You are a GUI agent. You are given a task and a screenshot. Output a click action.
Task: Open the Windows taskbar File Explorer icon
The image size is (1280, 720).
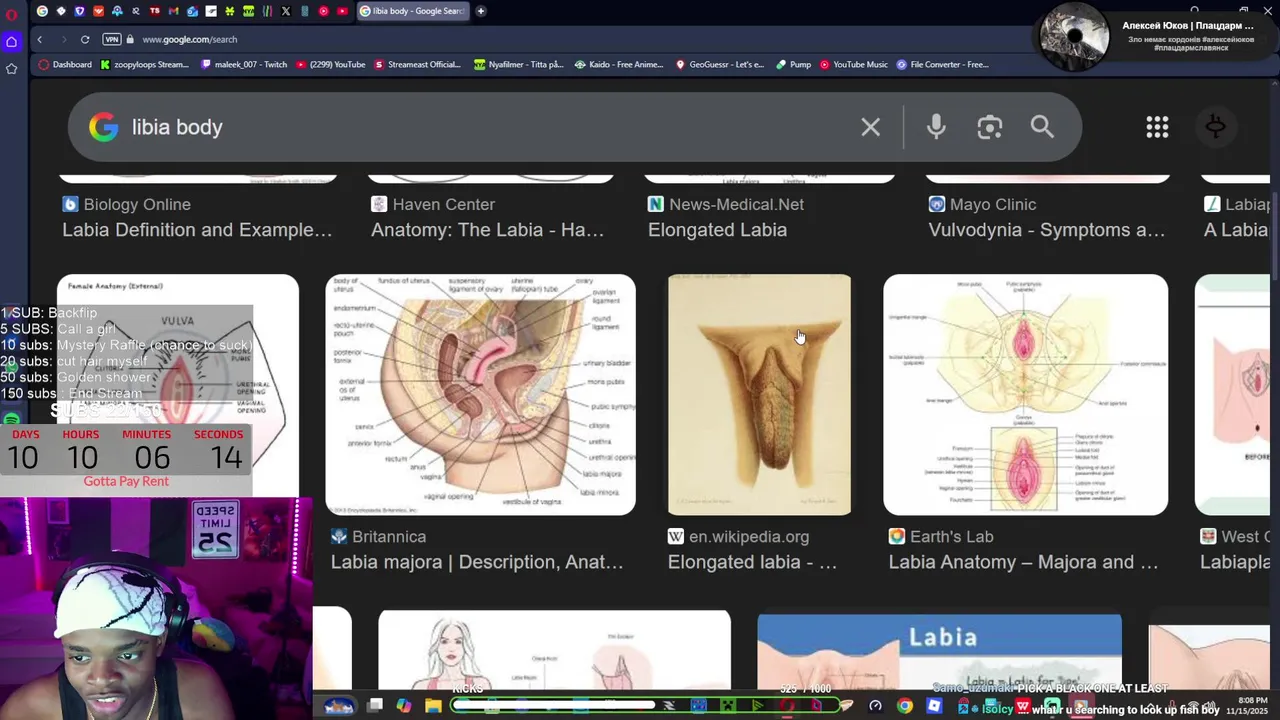[x=433, y=706]
